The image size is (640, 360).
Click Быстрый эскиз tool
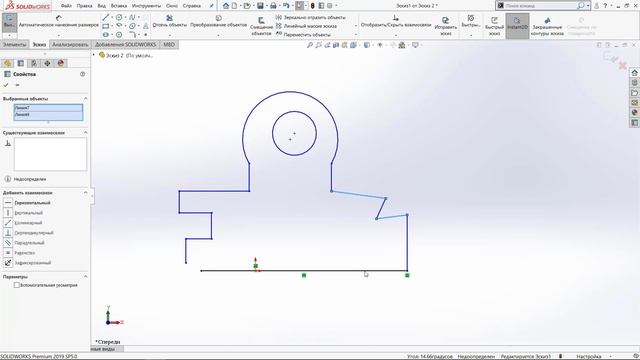pos(494,26)
